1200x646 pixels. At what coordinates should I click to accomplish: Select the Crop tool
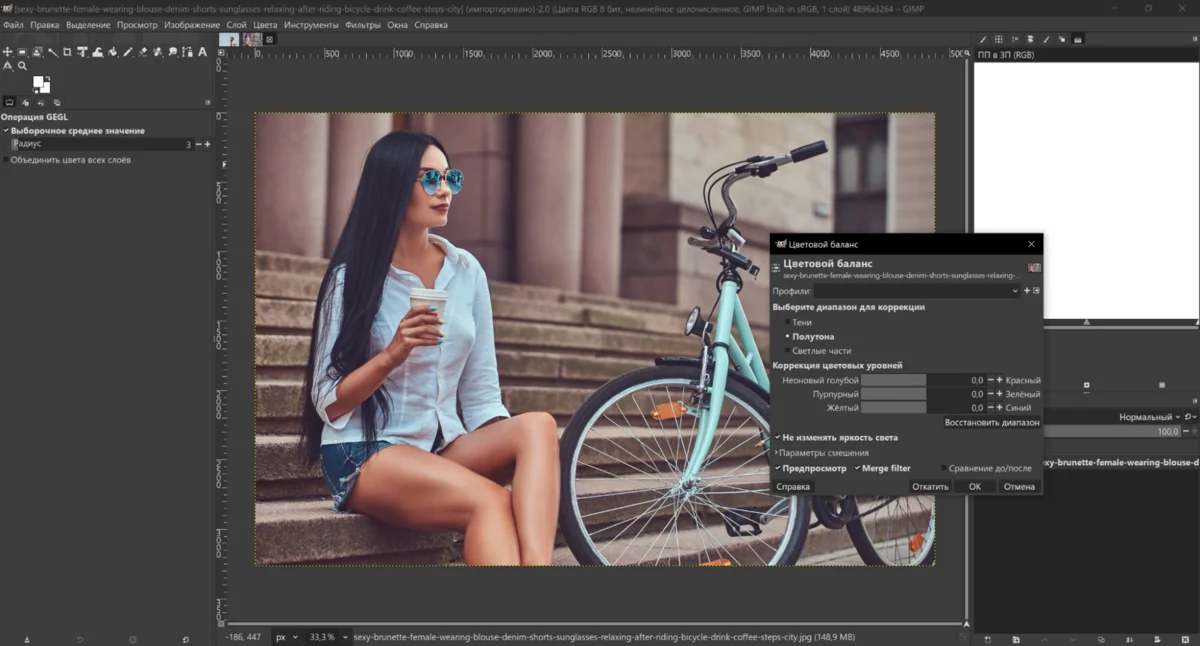68,52
